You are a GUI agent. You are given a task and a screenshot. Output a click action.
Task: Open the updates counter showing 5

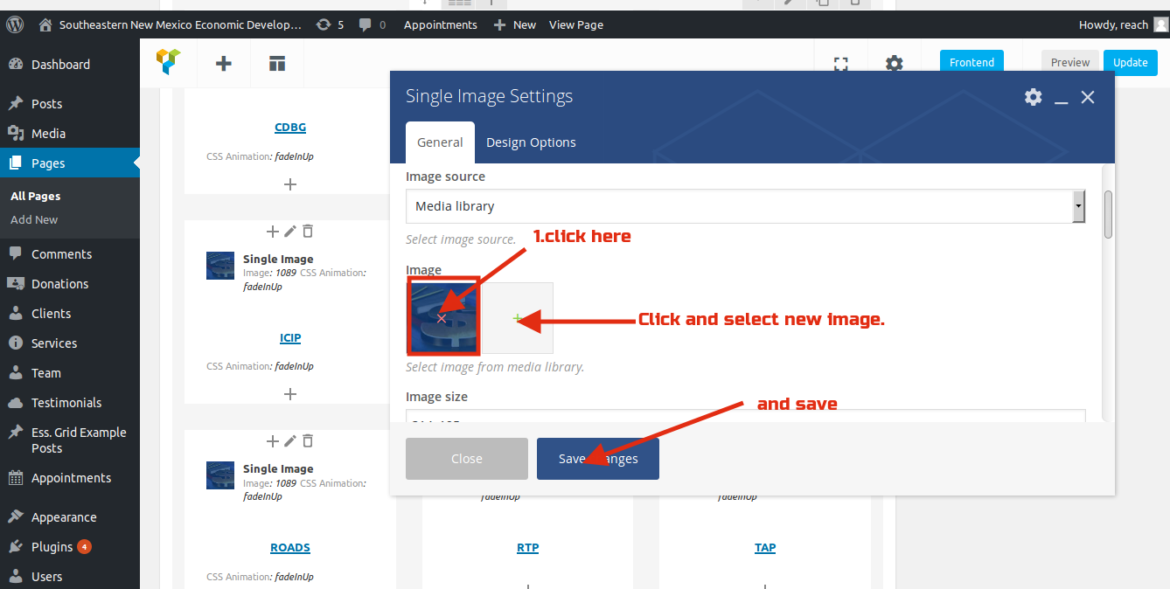pyautogui.click(x=329, y=24)
